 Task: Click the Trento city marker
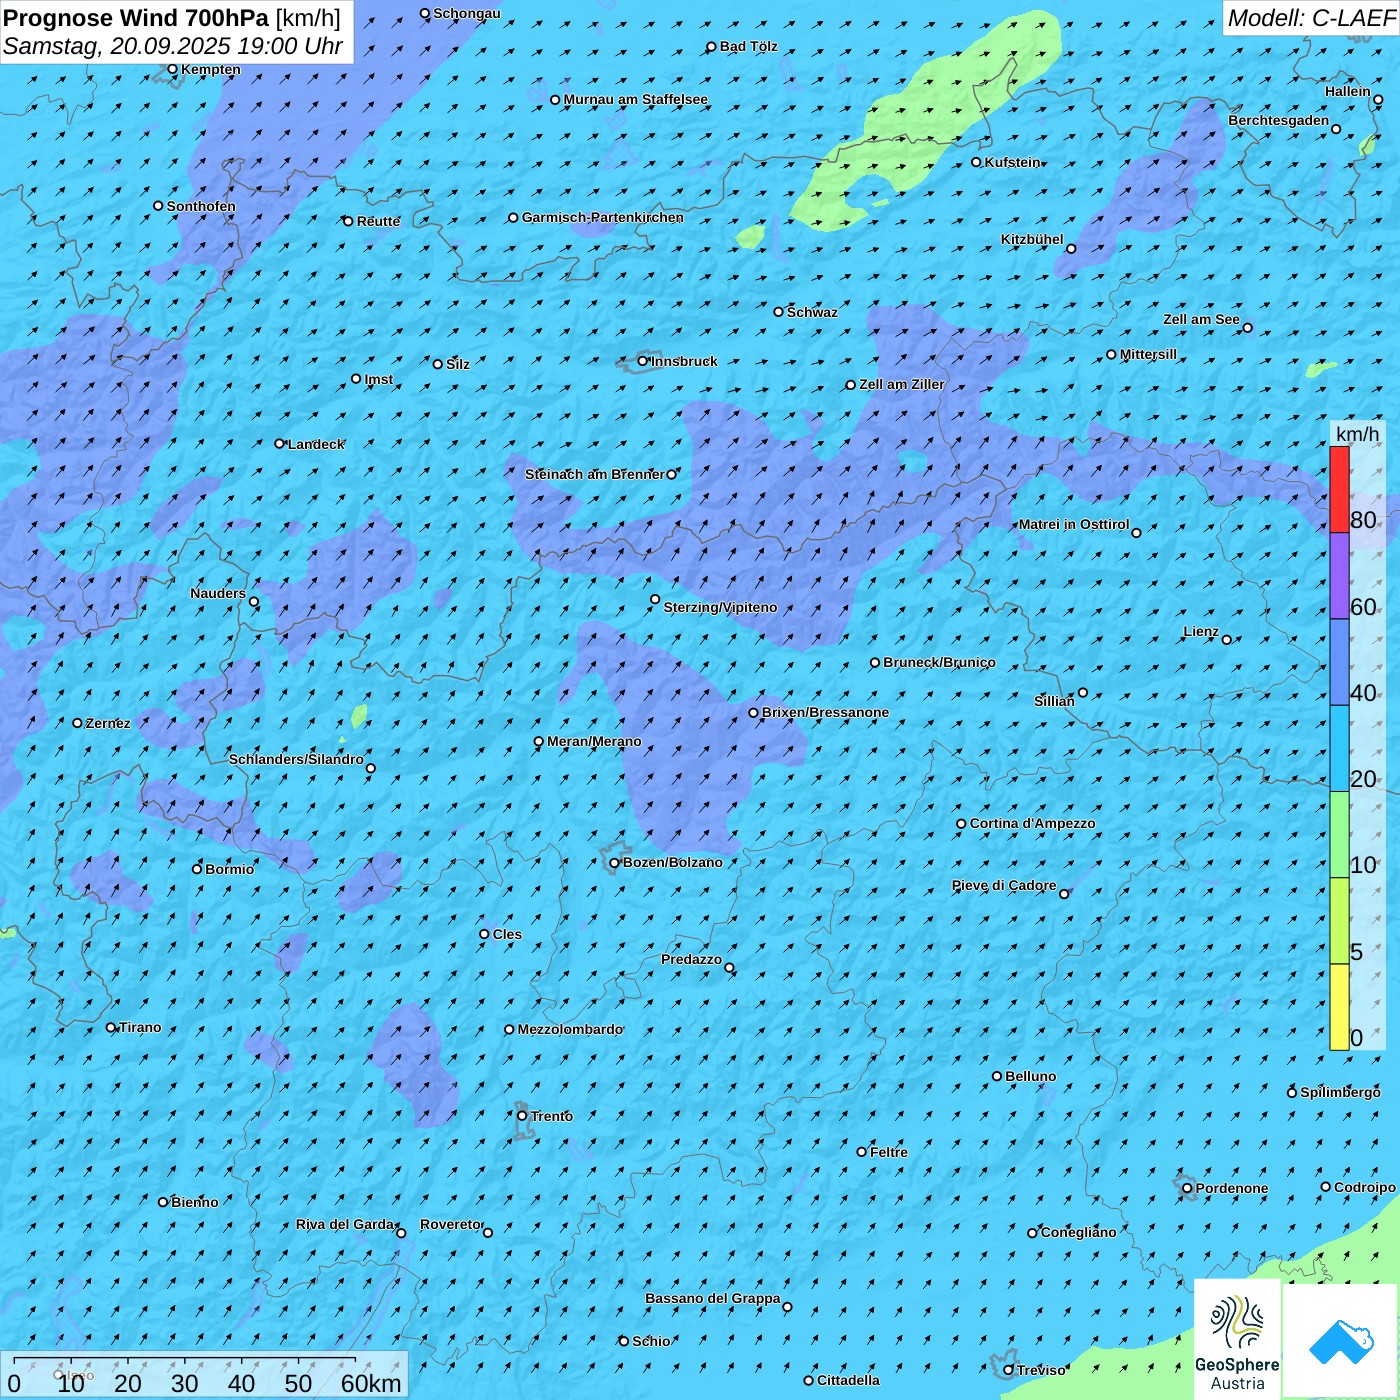click(522, 1116)
